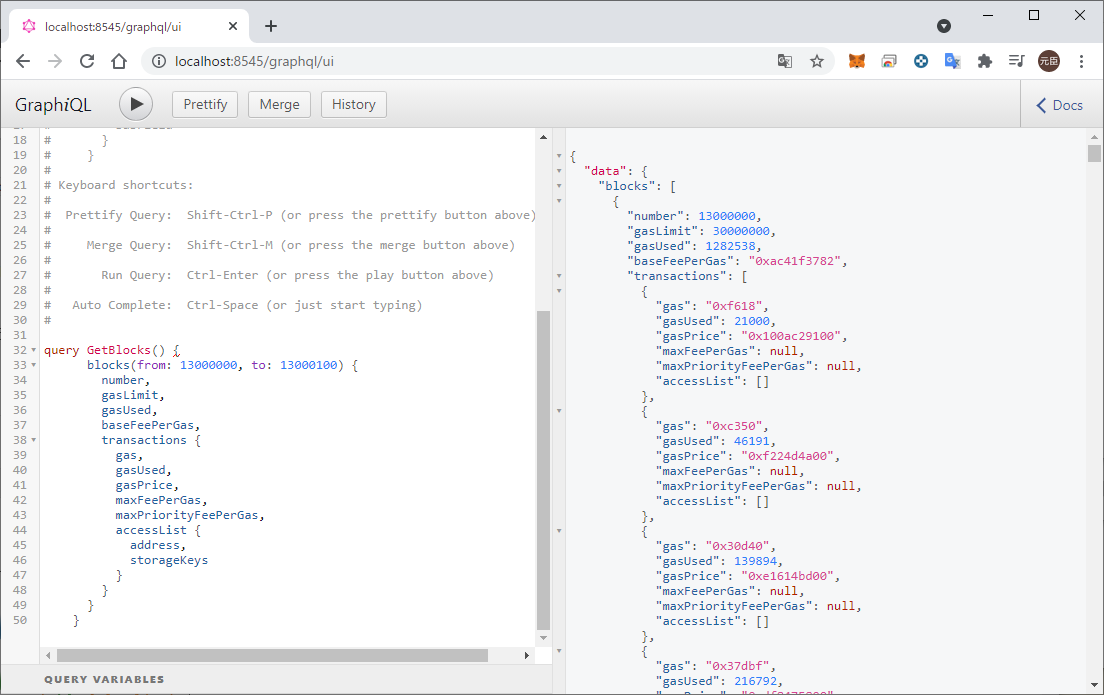Click the maxPriorityFeePerGas field on line 43
1104x695 pixels.
tap(187, 515)
